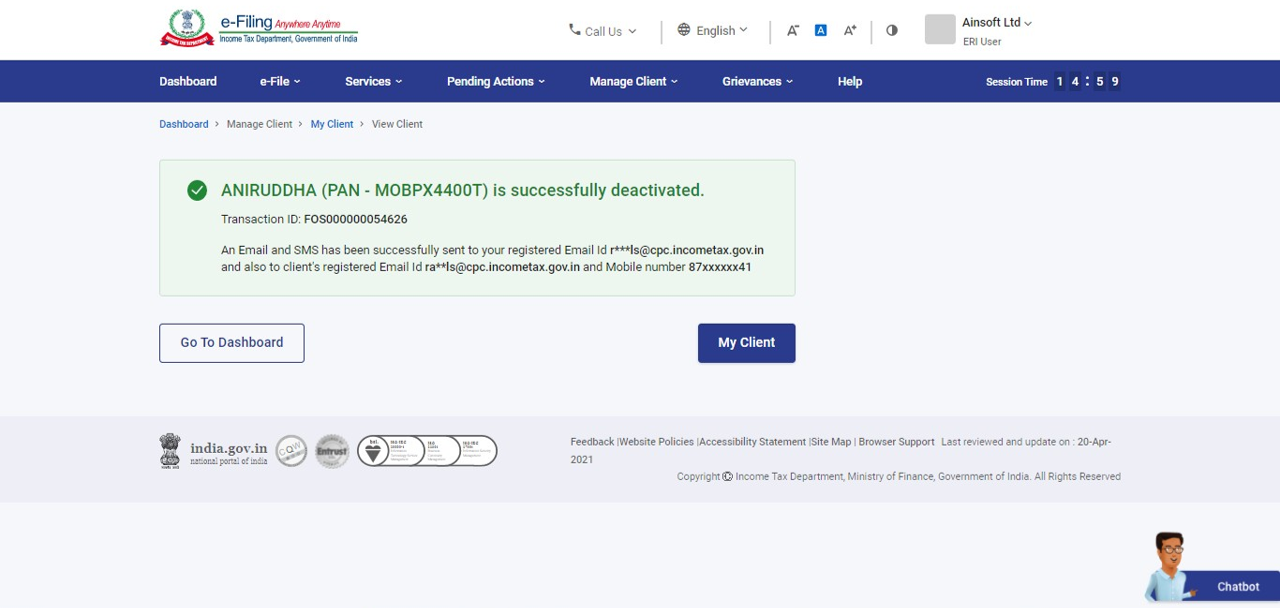1280x608 pixels.
Task: Click the india.gov.in national portal logo
Action: click(213, 452)
